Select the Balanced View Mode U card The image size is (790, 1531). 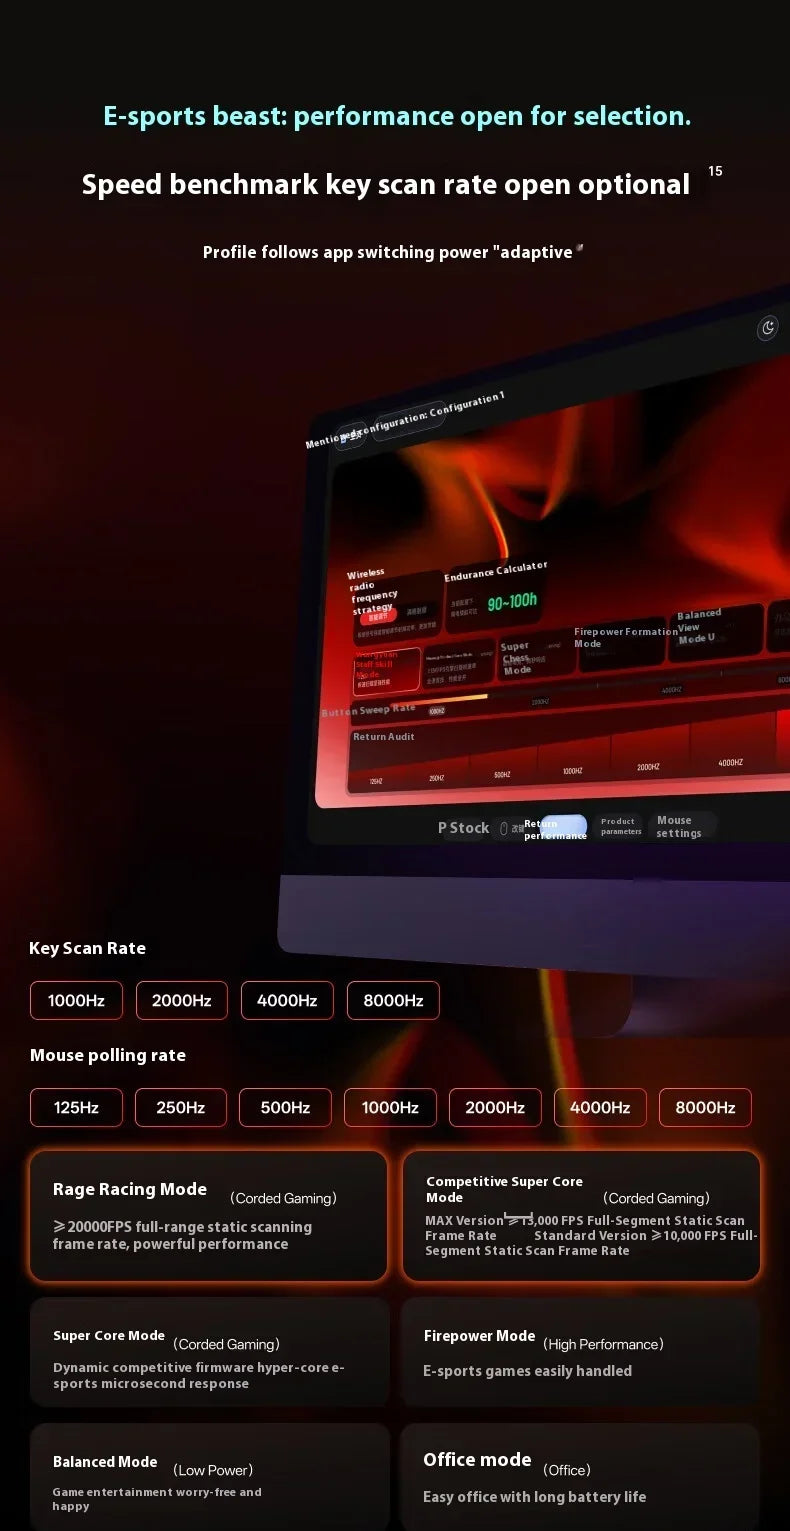(719, 632)
